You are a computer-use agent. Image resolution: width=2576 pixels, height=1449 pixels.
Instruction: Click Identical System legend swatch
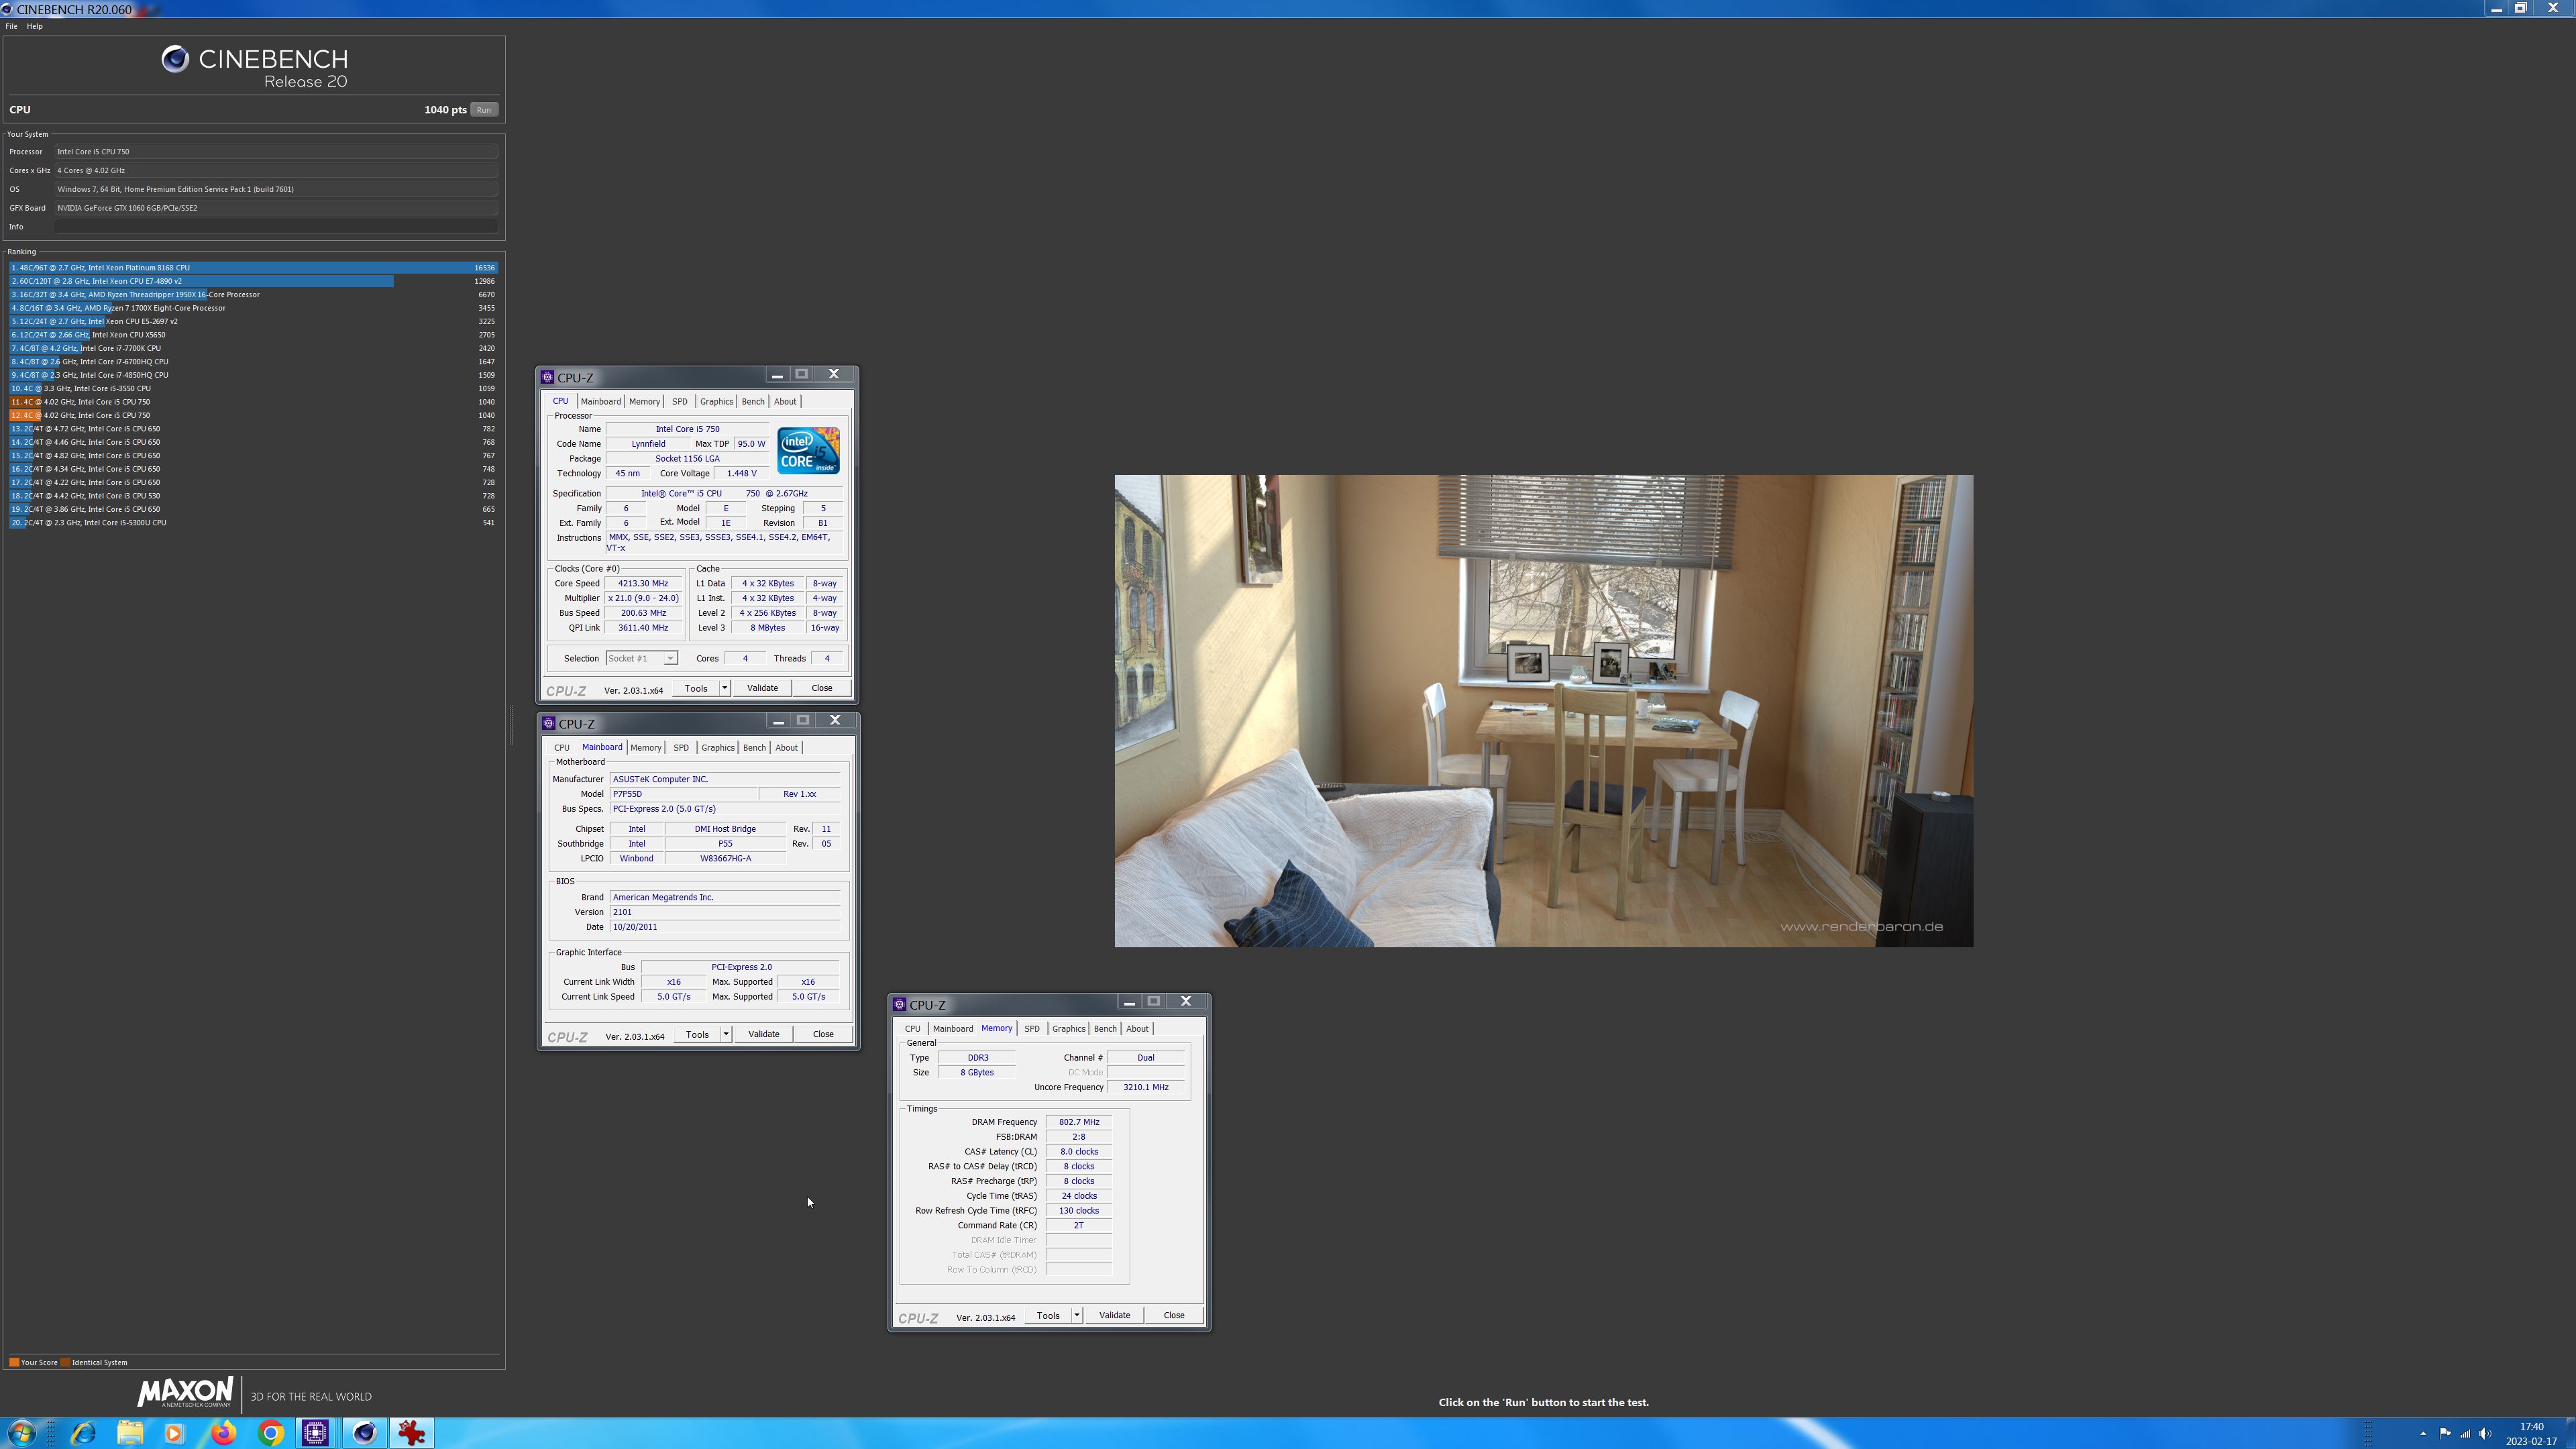pyautogui.click(x=65, y=1362)
